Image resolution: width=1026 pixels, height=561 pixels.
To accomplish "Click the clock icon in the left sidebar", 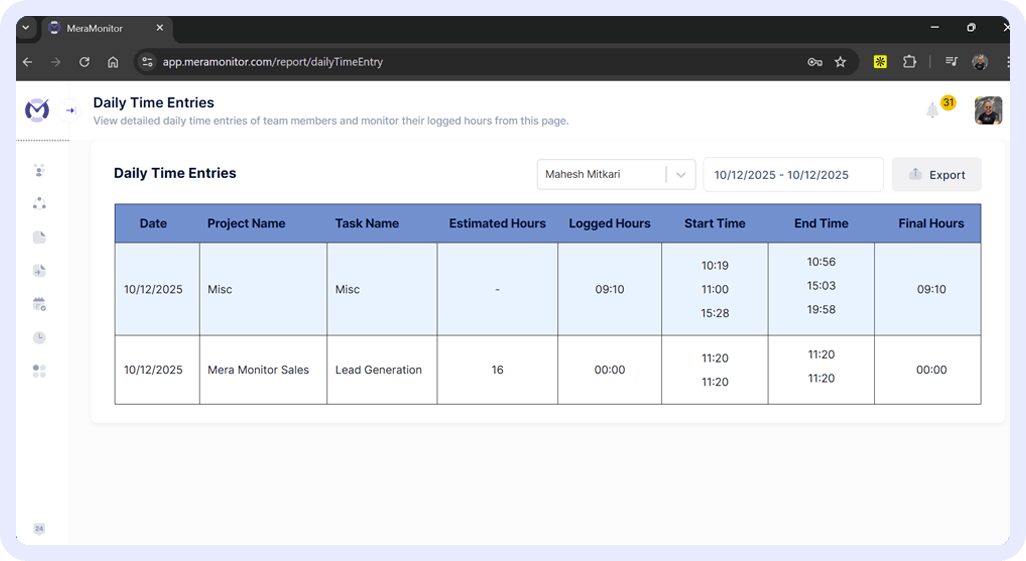I will [39, 338].
